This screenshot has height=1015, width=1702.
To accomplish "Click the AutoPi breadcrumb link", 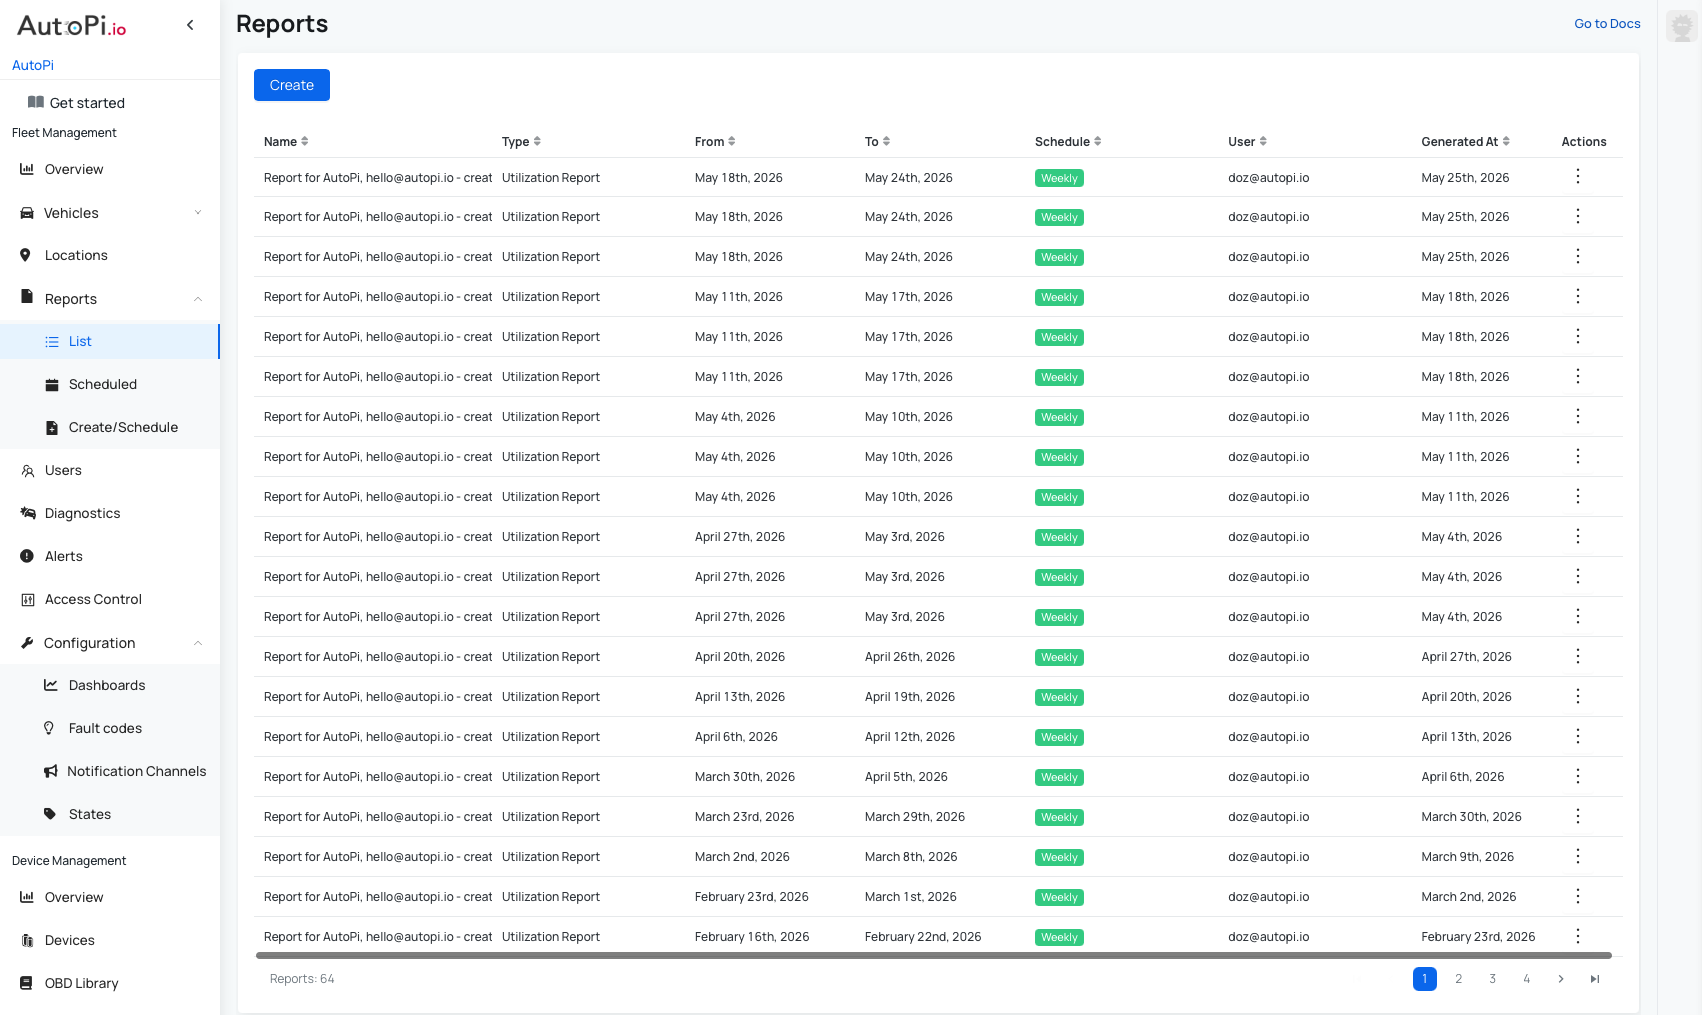I will [33, 65].
